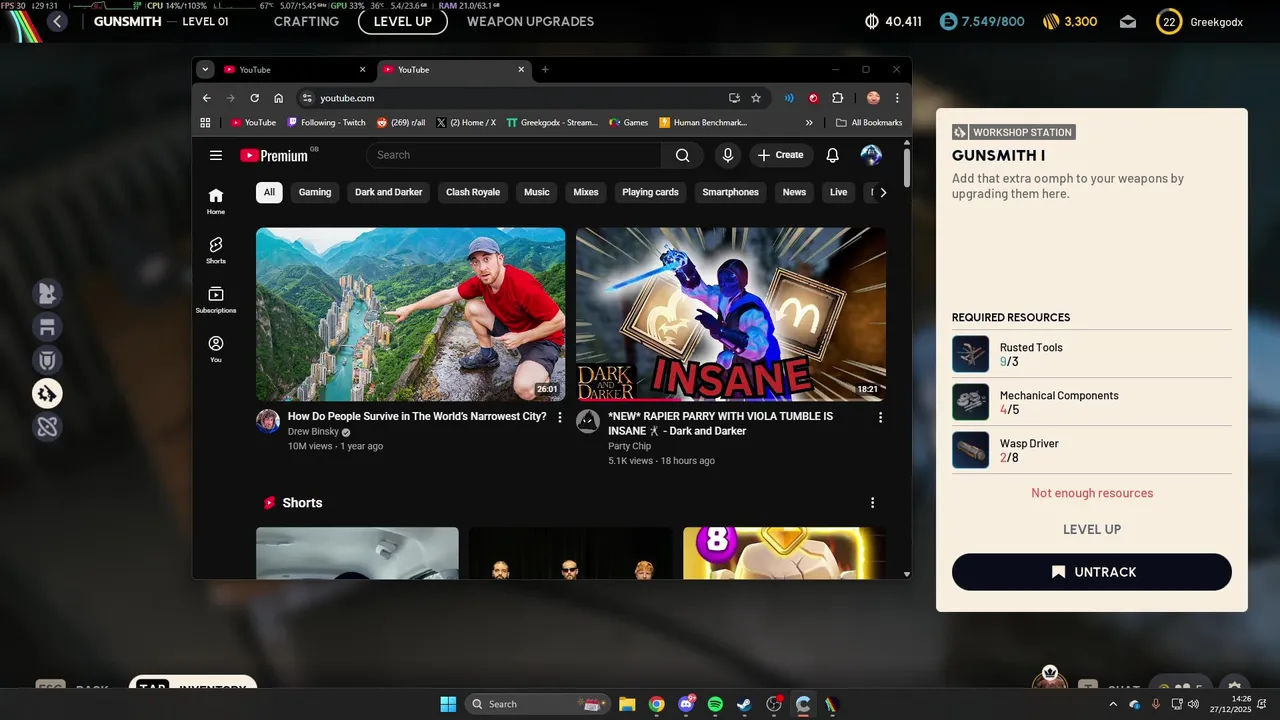Open Shorts in YouTube sidebar
Image resolution: width=1280 pixels, height=720 pixels.
pos(216,250)
